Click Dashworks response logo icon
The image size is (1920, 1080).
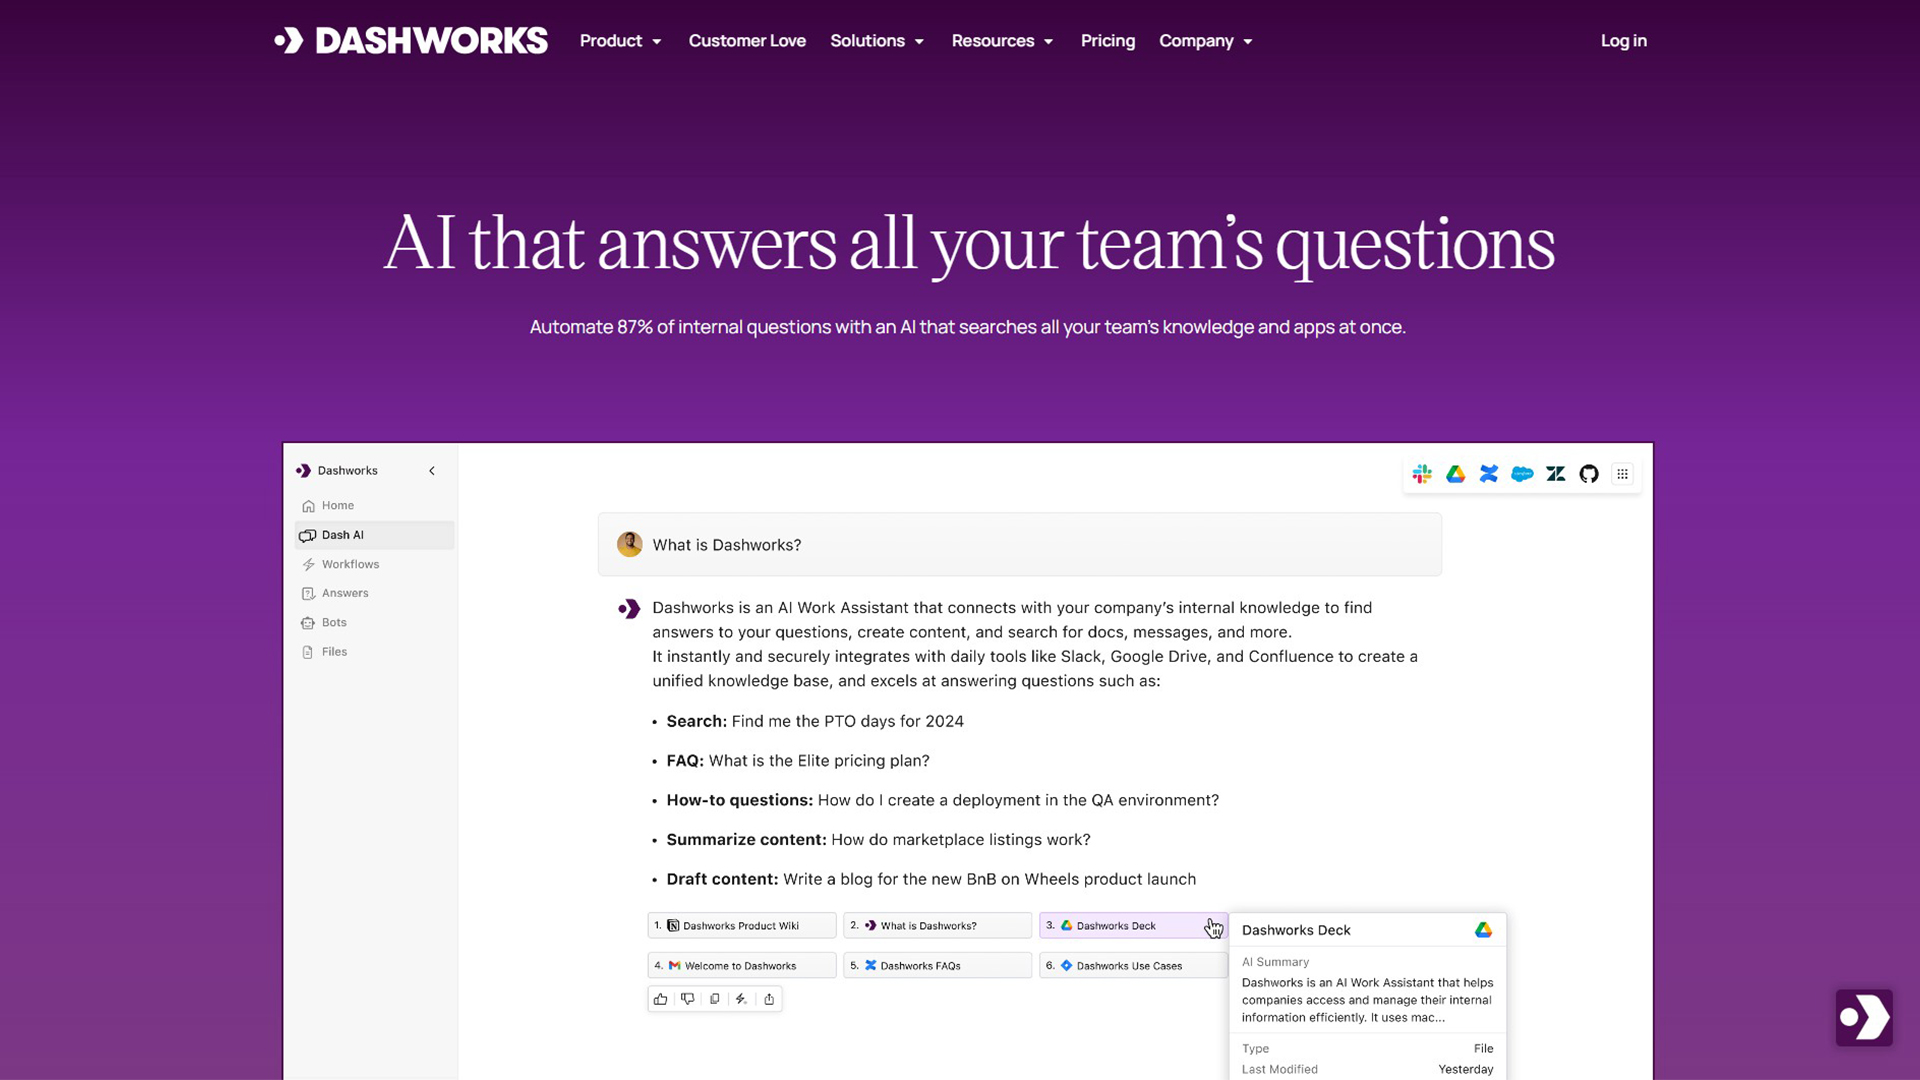click(629, 609)
